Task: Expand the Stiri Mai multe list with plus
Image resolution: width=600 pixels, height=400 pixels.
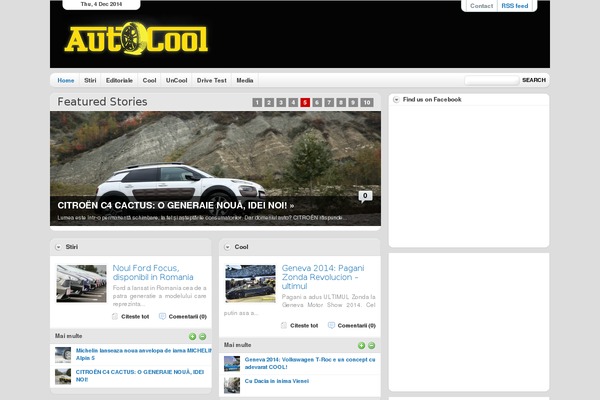Action: coord(192,336)
